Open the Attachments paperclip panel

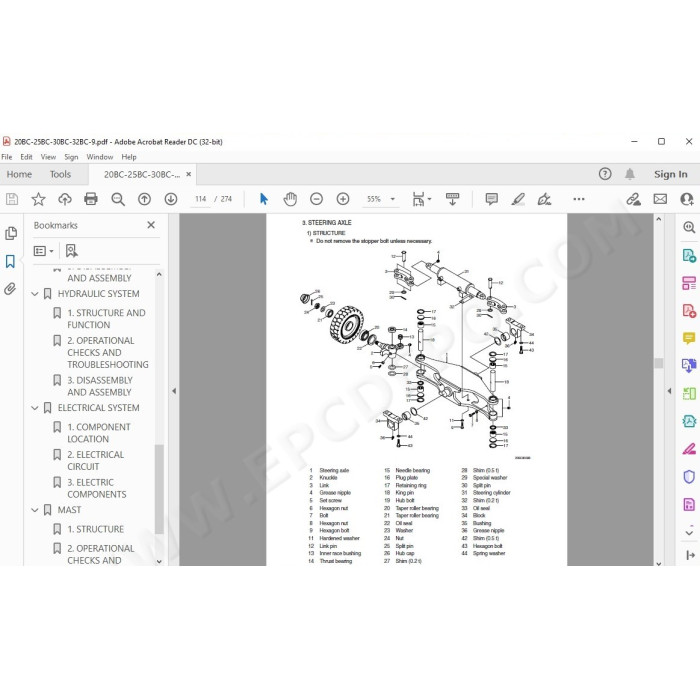10,289
